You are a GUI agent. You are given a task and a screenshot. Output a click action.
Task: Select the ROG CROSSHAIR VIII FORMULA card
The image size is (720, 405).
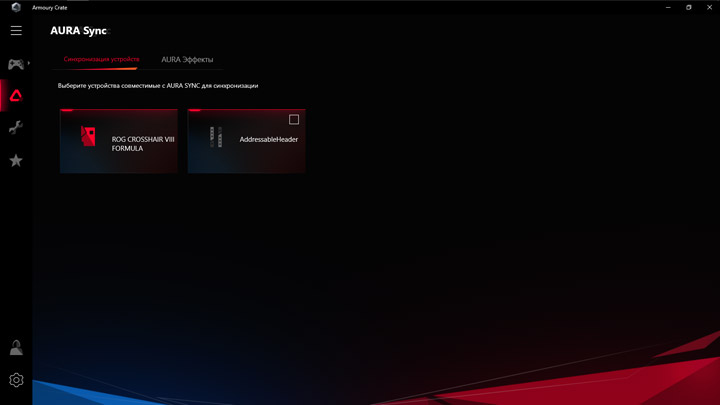point(119,141)
